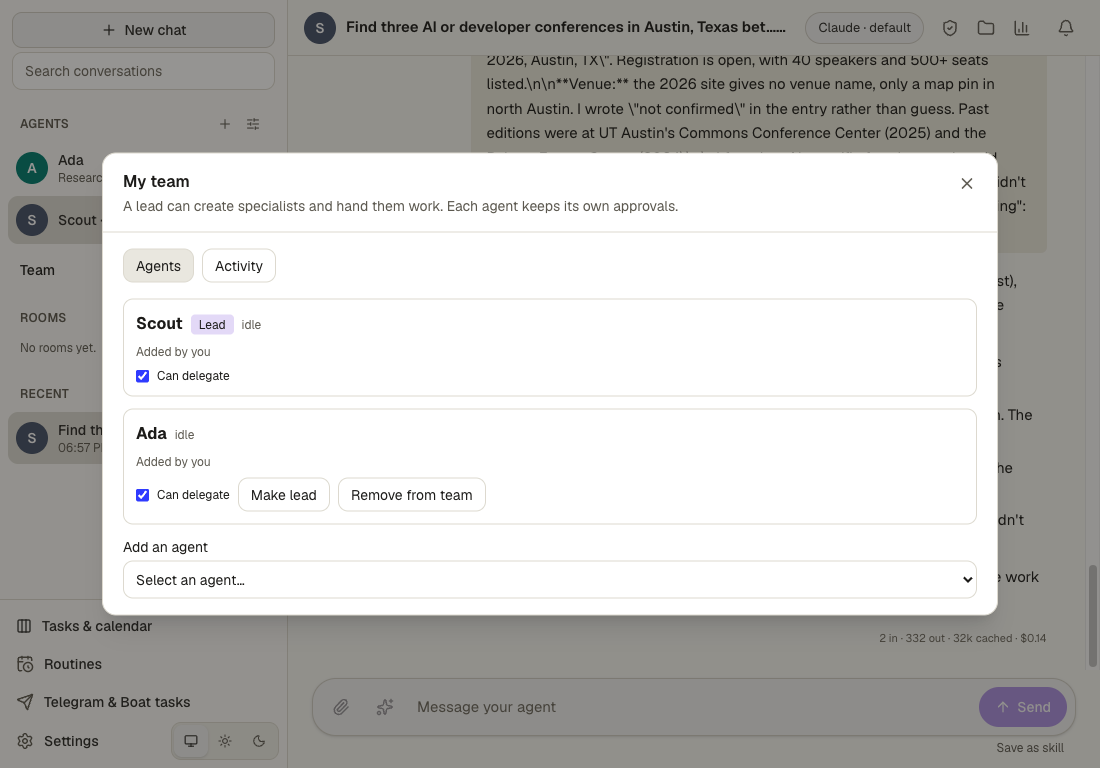
Task: Click the token usage cost text
Action: (962, 638)
